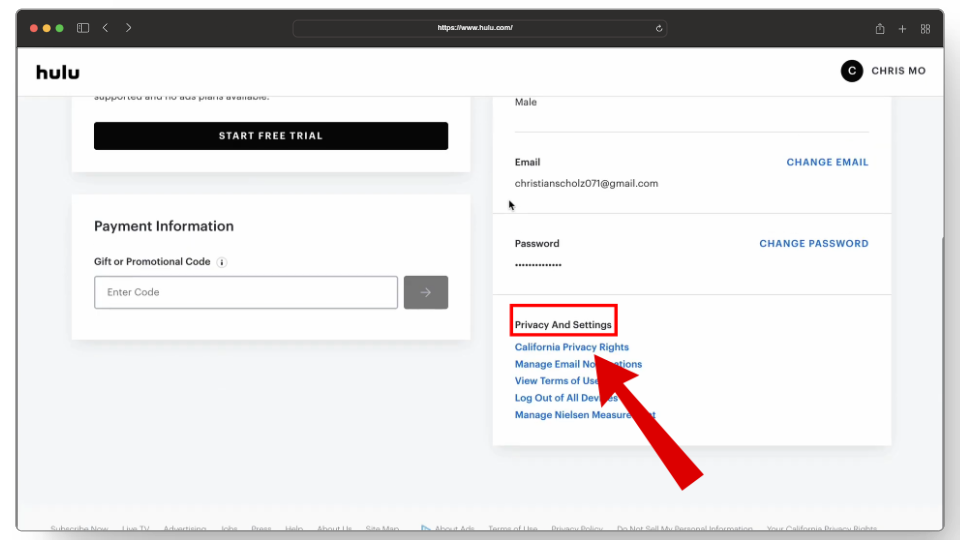Click CHANGE EMAIL link
This screenshot has height=540, width=960.
[827, 162]
